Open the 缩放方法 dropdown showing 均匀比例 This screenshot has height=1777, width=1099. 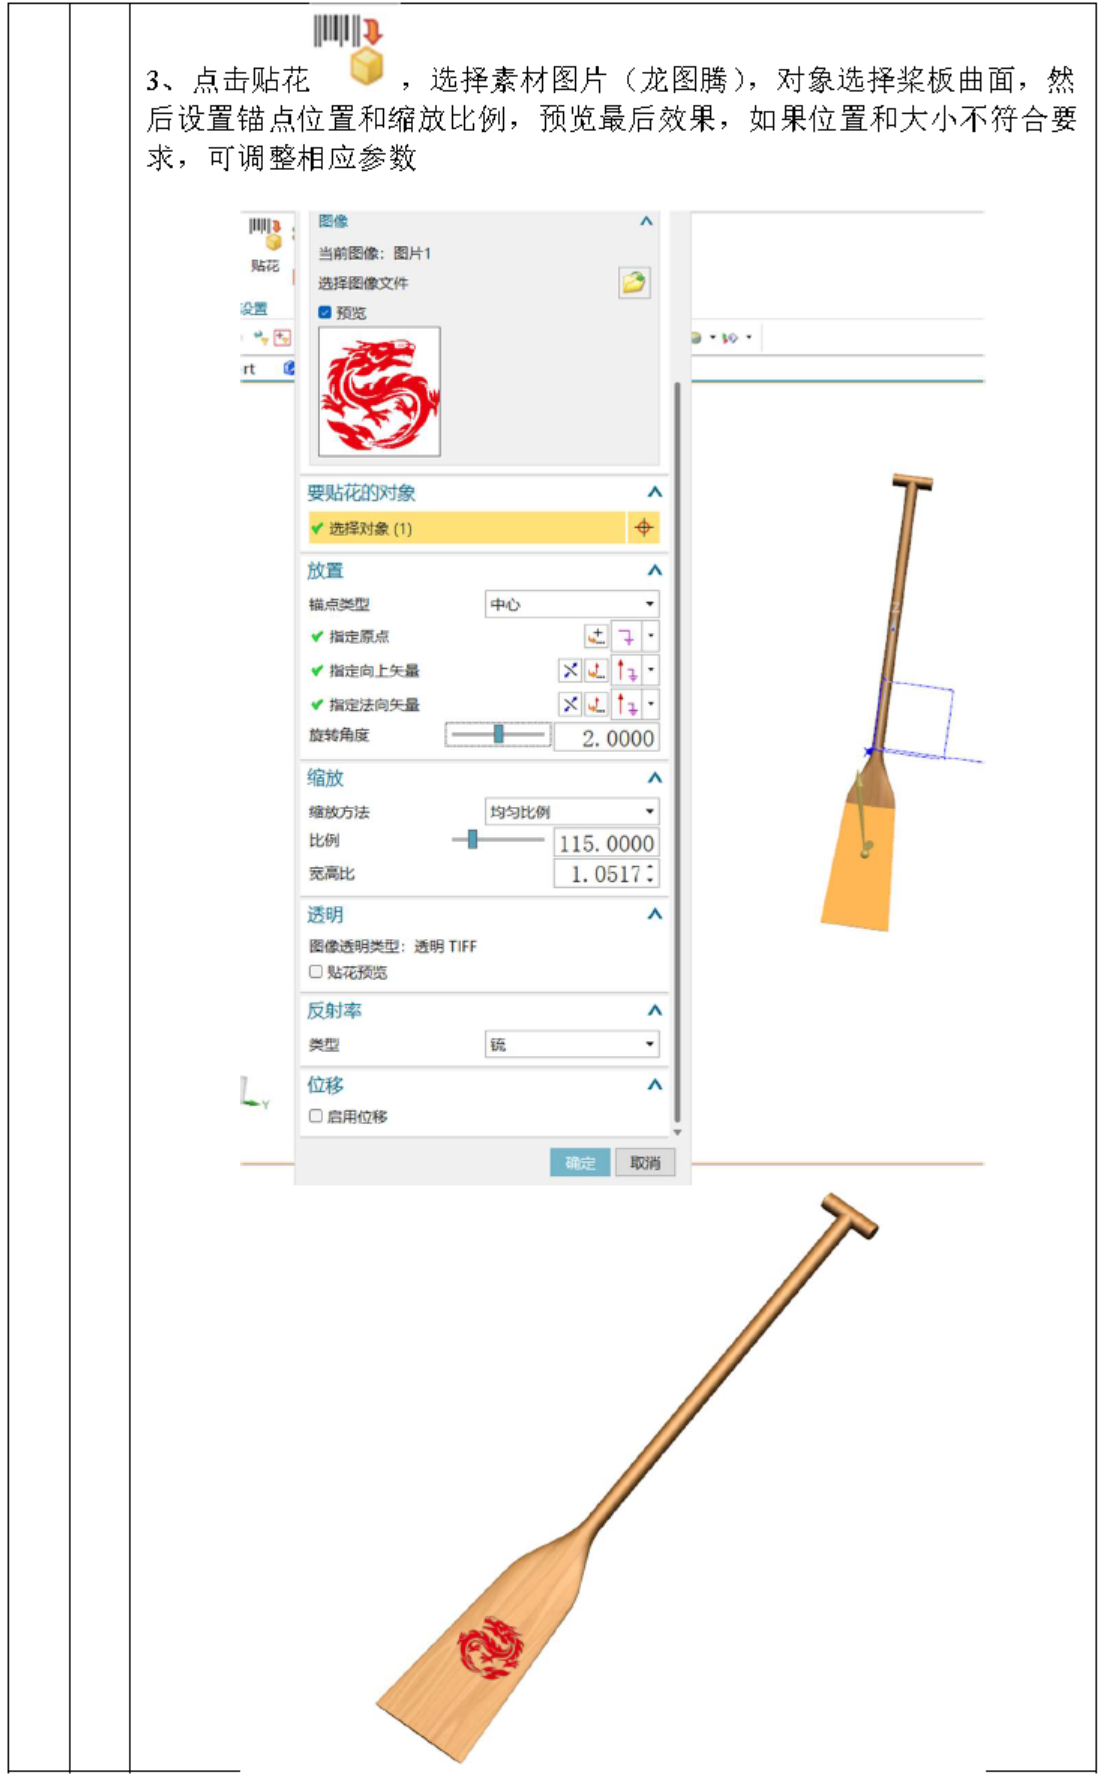point(572,811)
